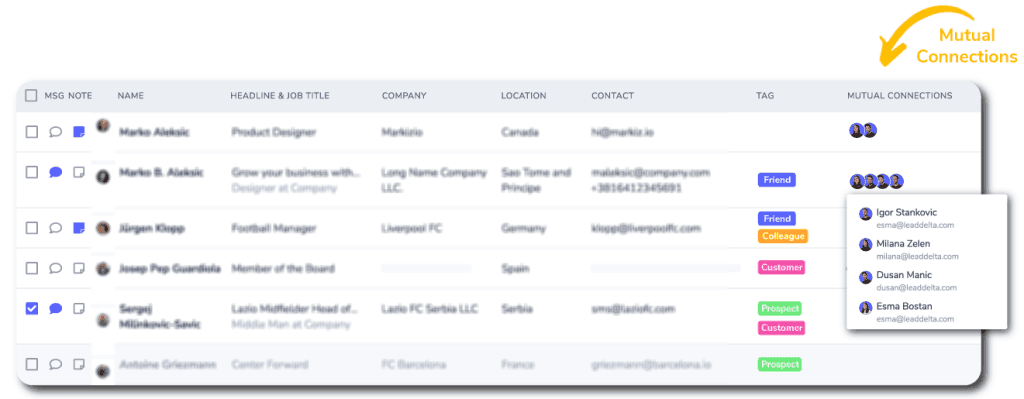Image resolution: width=1024 pixels, height=399 pixels.
Task: Open message icon in Josep Pep Guardiola row
Action: 56,268
